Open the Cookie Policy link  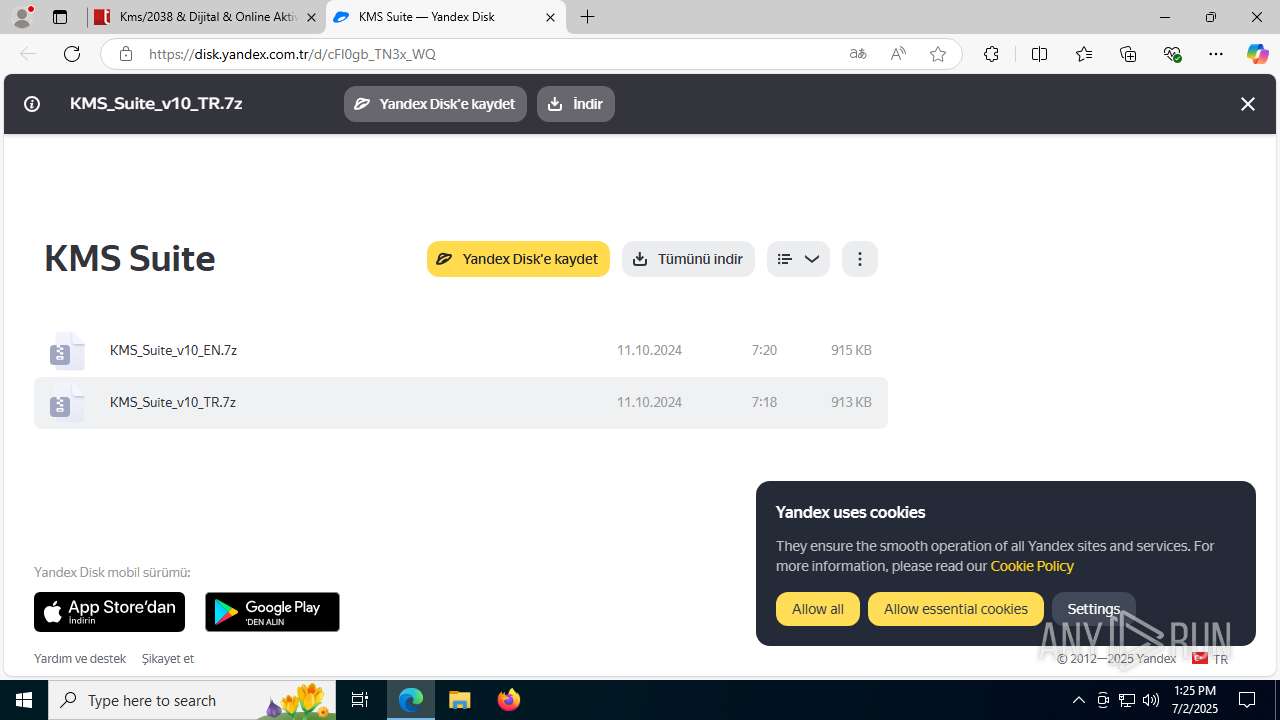1032,566
